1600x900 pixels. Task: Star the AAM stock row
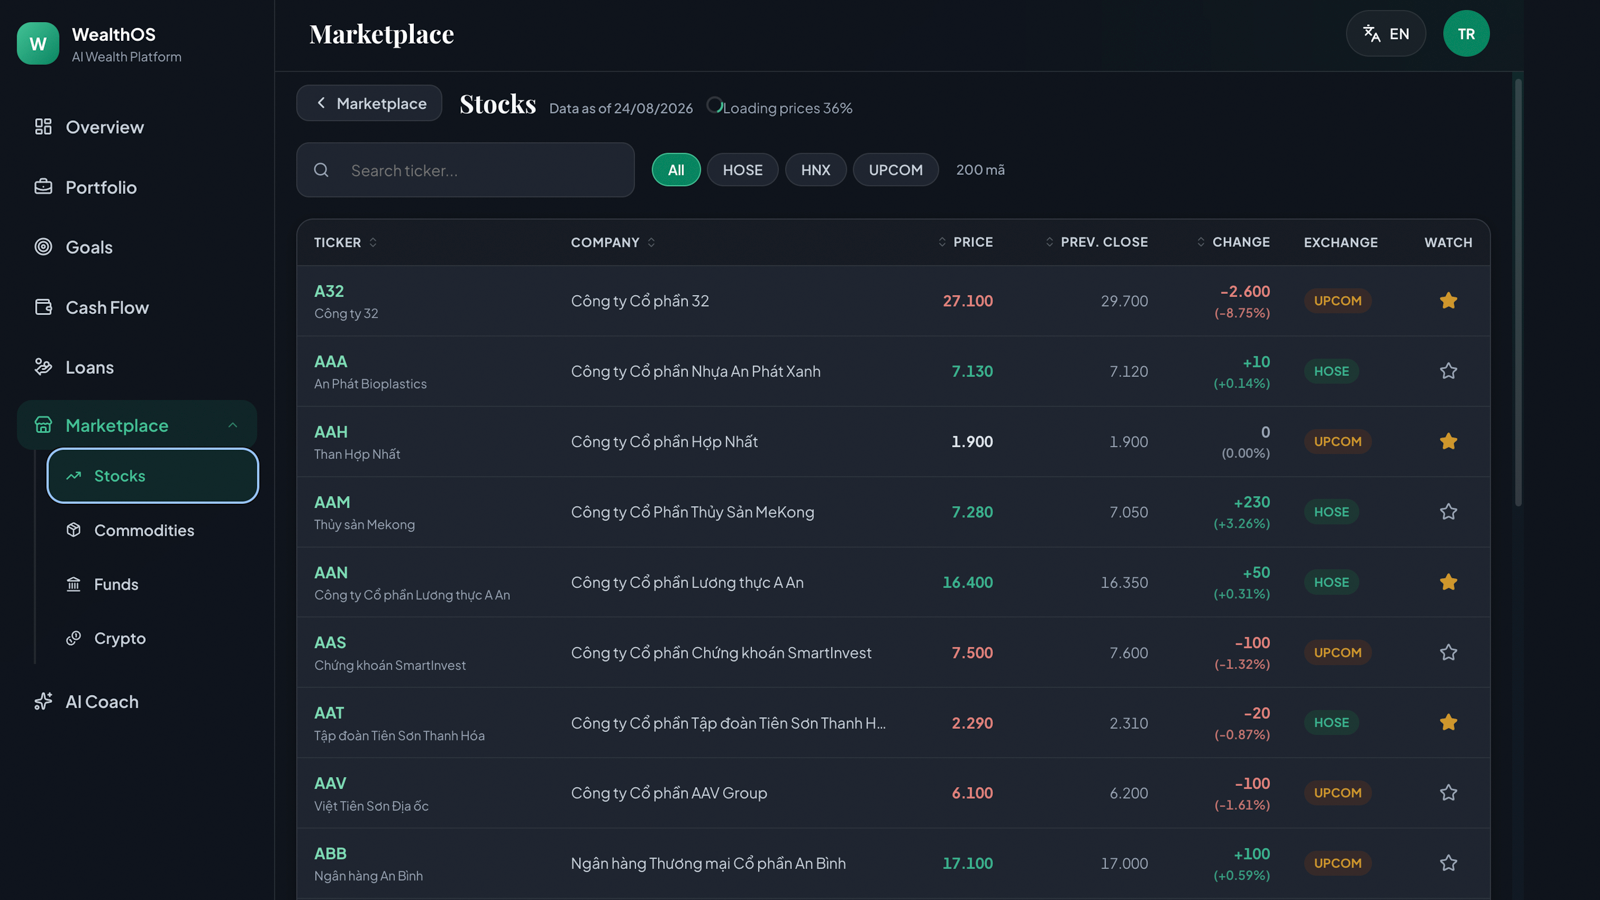tap(1448, 512)
